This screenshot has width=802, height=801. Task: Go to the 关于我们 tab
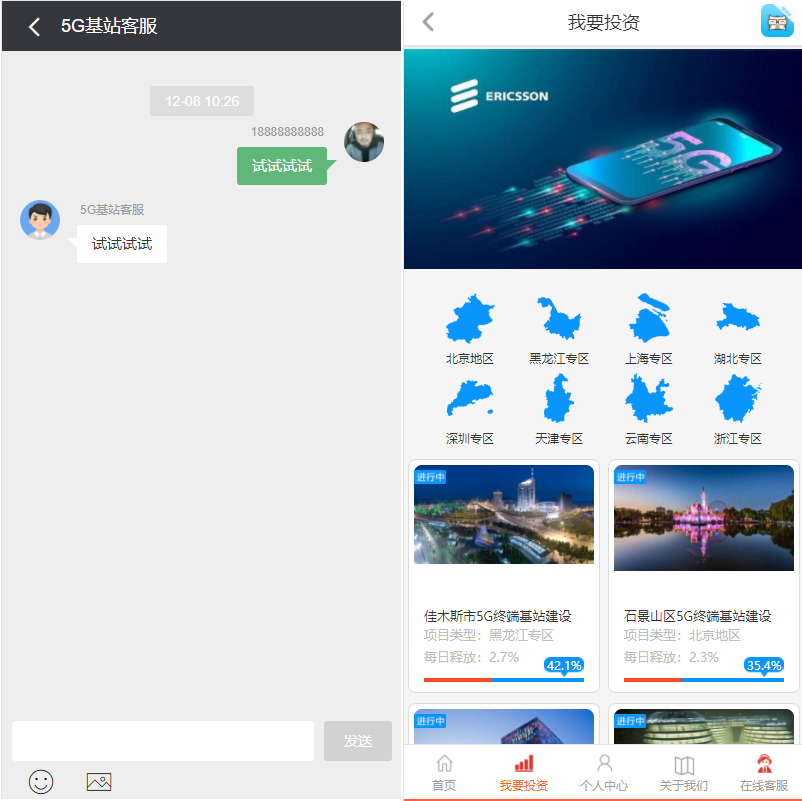pos(684,773)
